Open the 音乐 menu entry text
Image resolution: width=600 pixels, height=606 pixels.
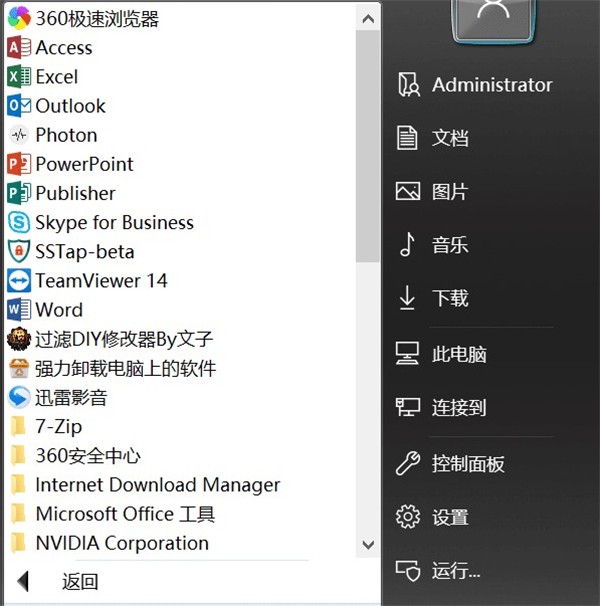click(x=450, y=245)
